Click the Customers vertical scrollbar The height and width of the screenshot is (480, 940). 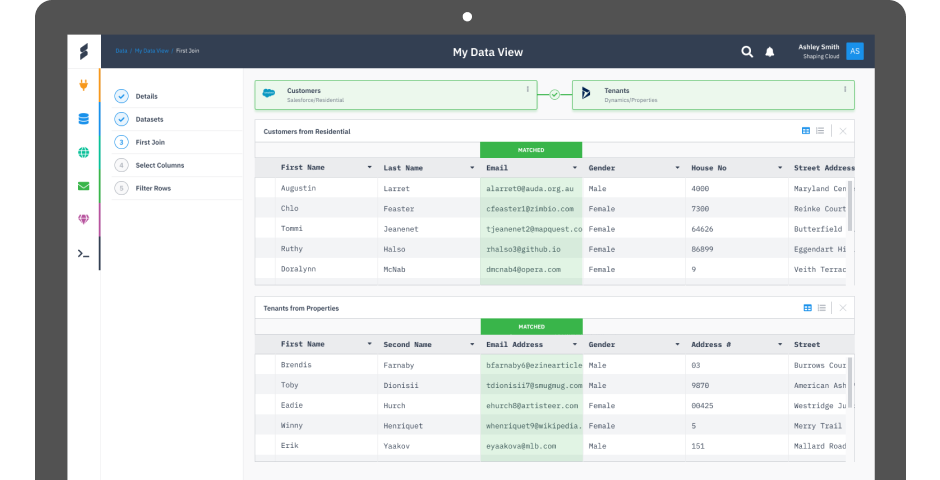850,205
